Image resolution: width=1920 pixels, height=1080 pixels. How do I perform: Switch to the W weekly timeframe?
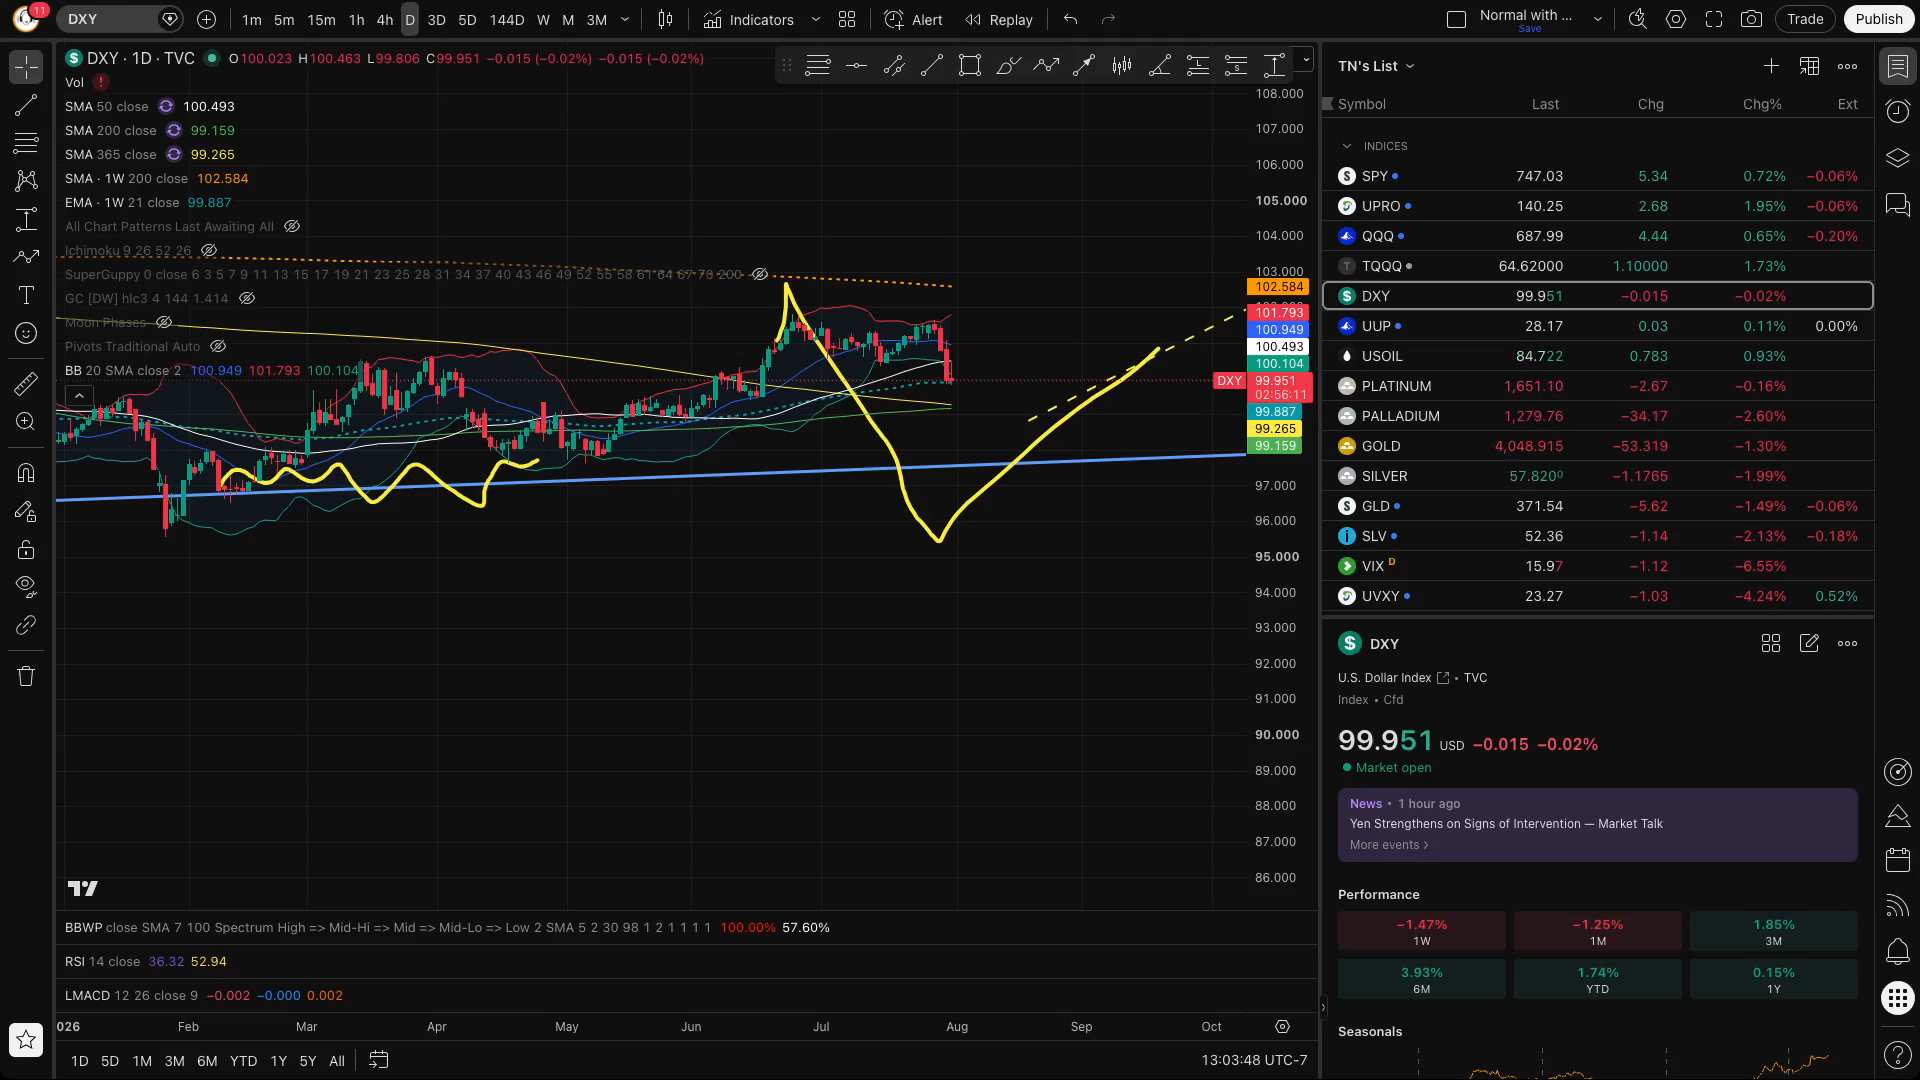click(x=543, y=19)
